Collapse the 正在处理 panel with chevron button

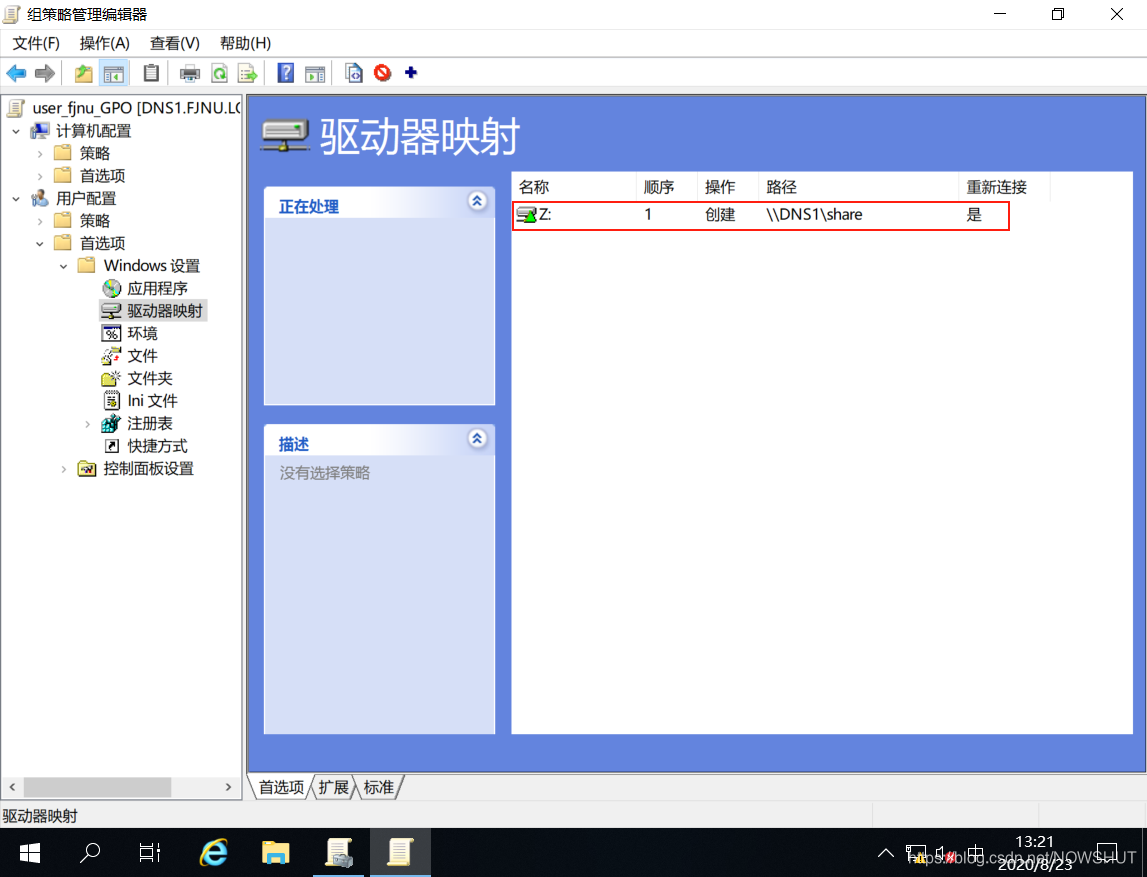(478, 201)
